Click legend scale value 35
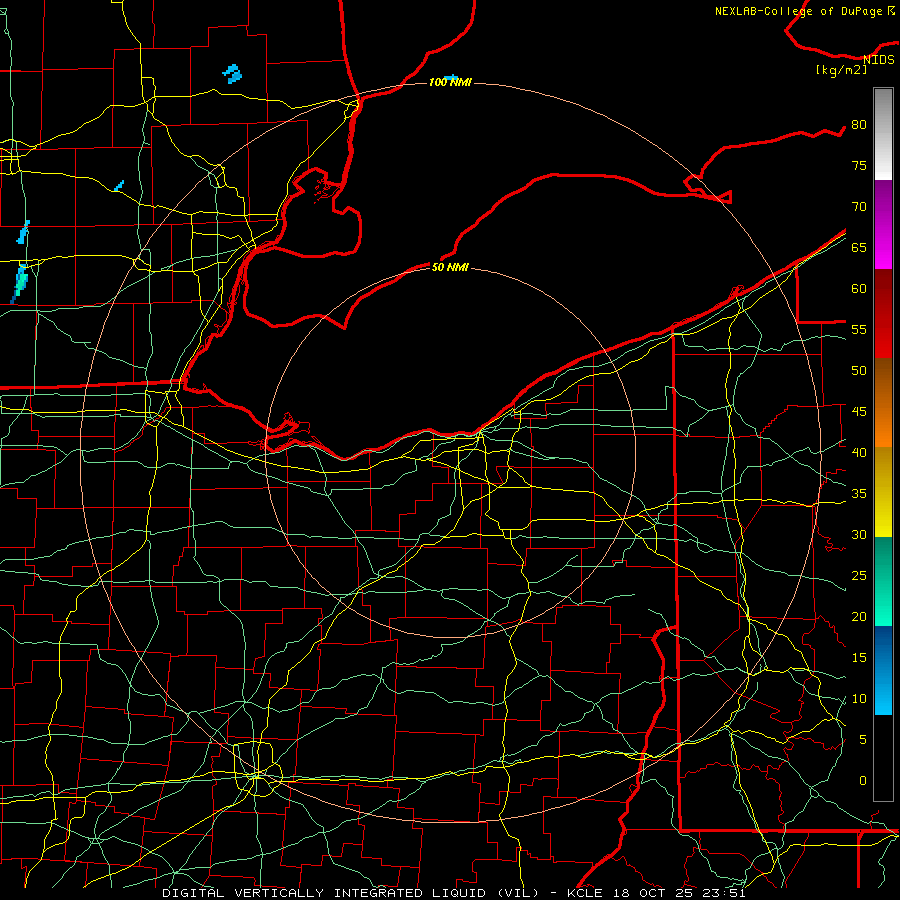Viewport: 900px width, 900px height. (859, 494)
